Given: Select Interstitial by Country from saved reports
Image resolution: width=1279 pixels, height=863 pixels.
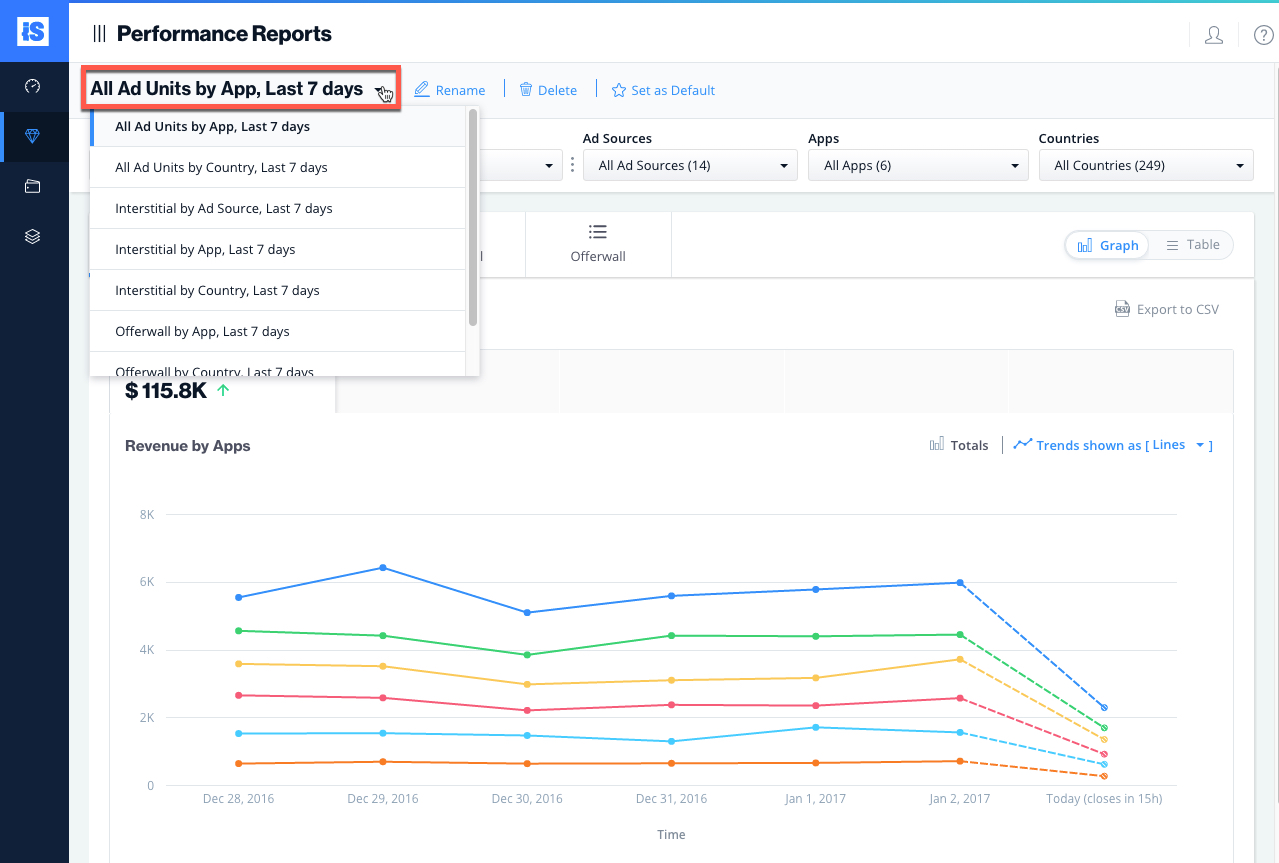Looking at the screenshot, I should point(218,289).
